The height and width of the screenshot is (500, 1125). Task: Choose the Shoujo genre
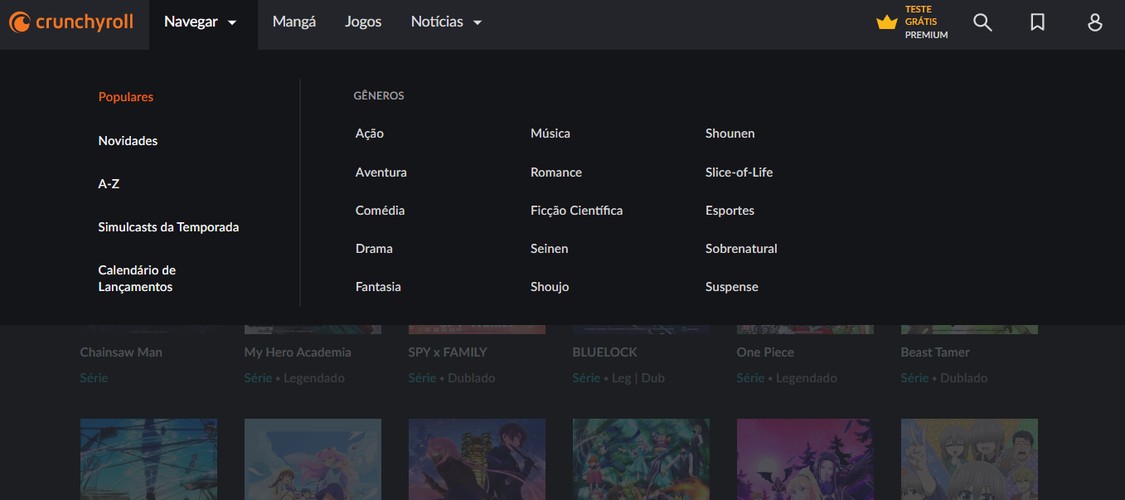pyautogui.click(x=550, y=286)
